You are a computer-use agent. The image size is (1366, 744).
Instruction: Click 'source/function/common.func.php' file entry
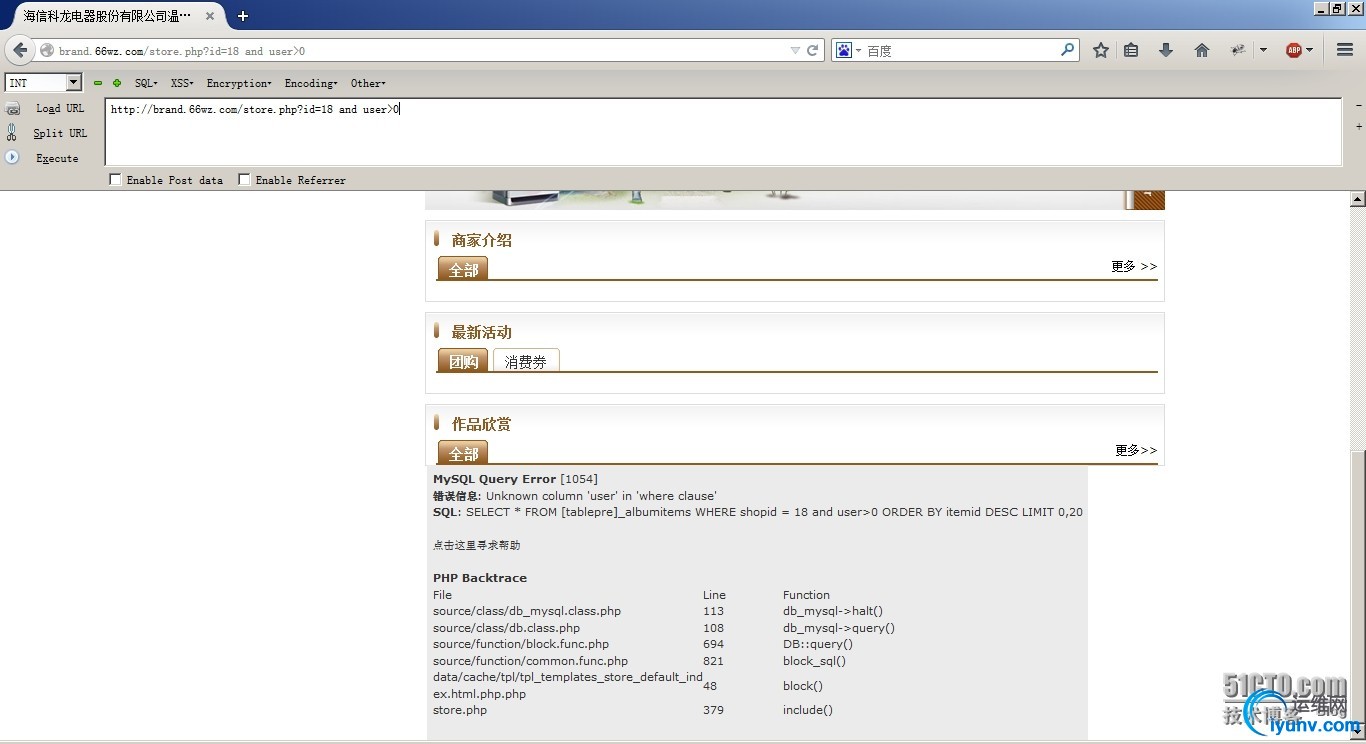[531, 661]
